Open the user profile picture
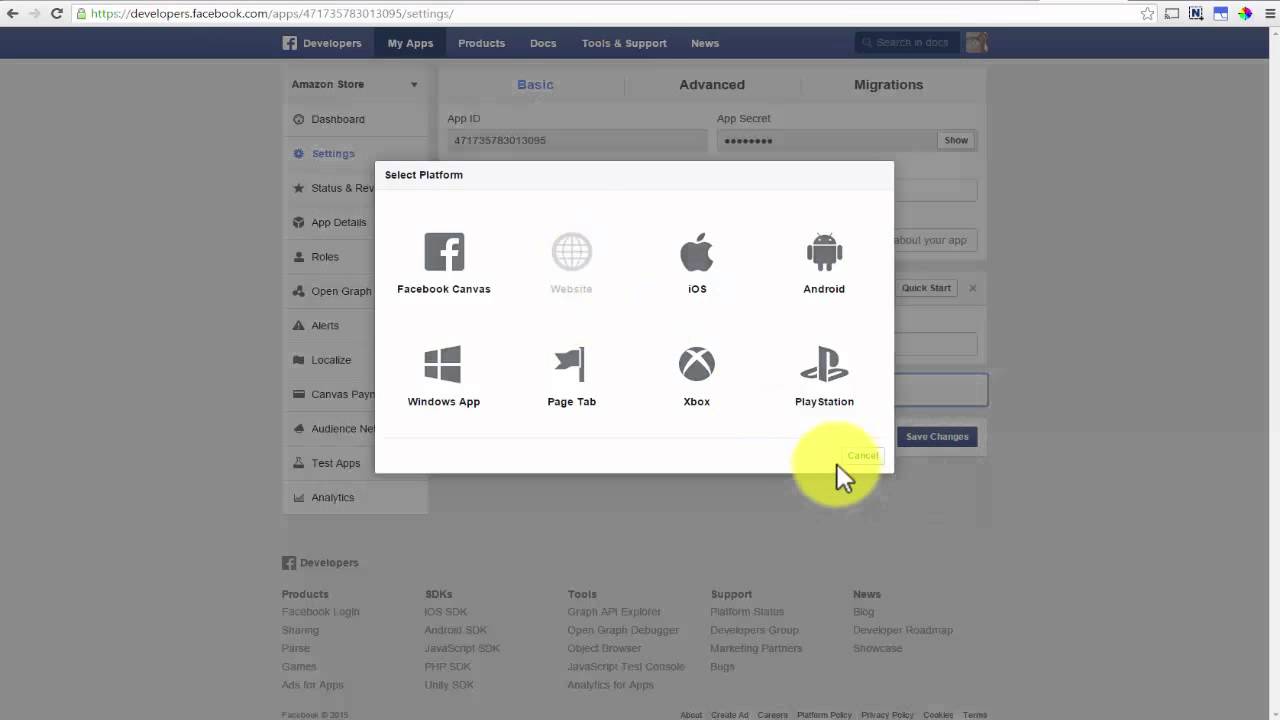Screen dimensions: 1280x720 [976, 42]
